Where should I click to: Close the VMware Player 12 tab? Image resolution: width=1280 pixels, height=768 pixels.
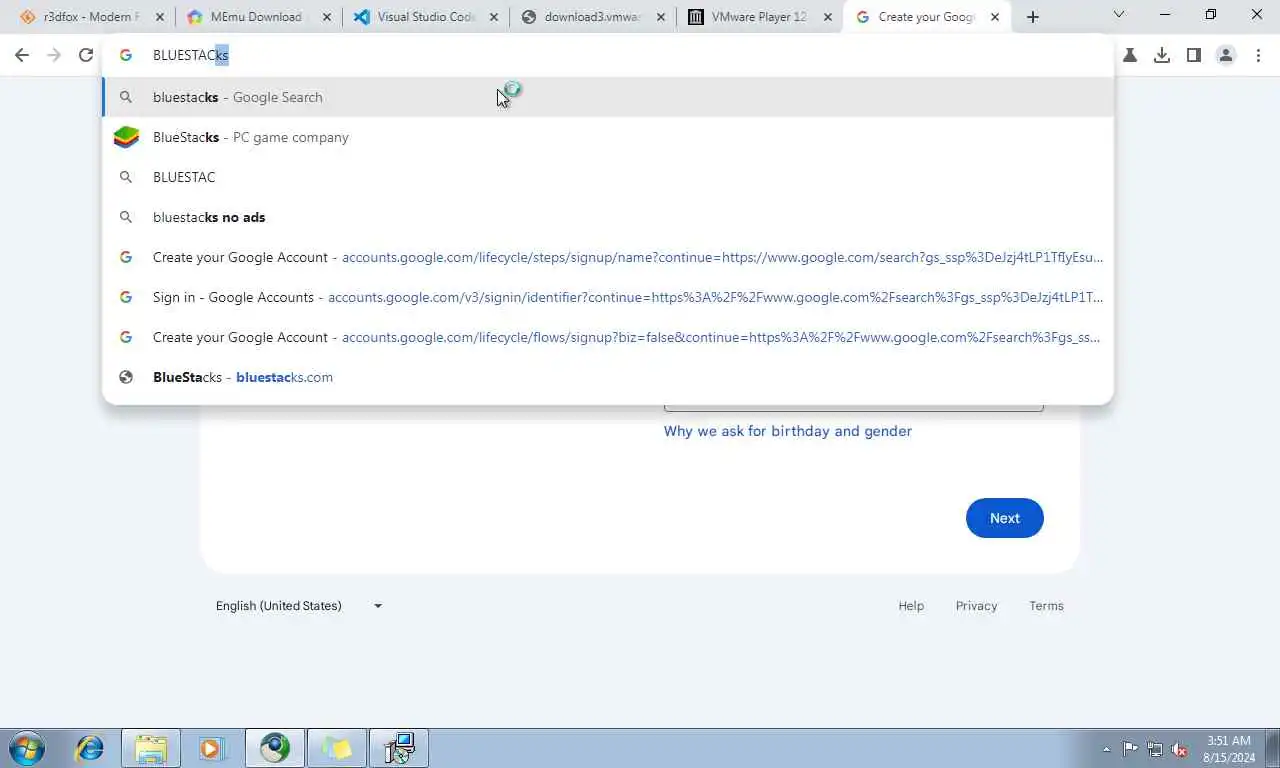[827, 17]
